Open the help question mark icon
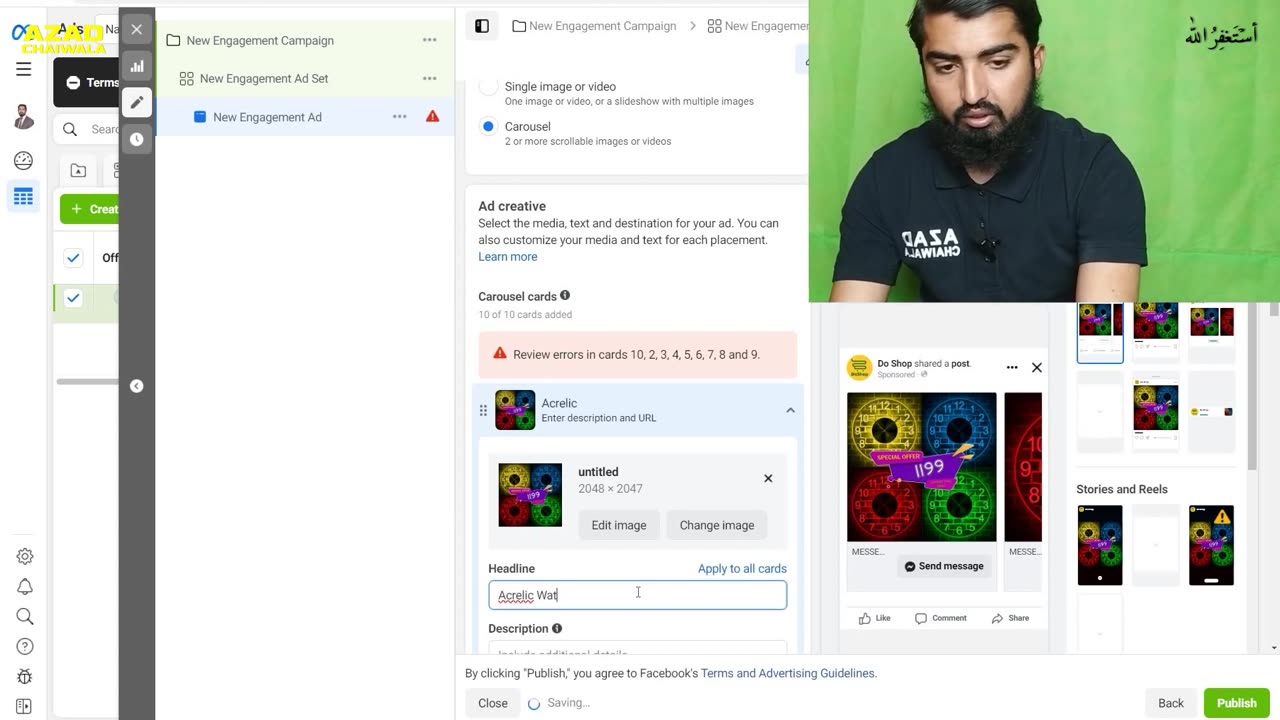This screenshot has height=720, width=1280. (x=25, y=647)
